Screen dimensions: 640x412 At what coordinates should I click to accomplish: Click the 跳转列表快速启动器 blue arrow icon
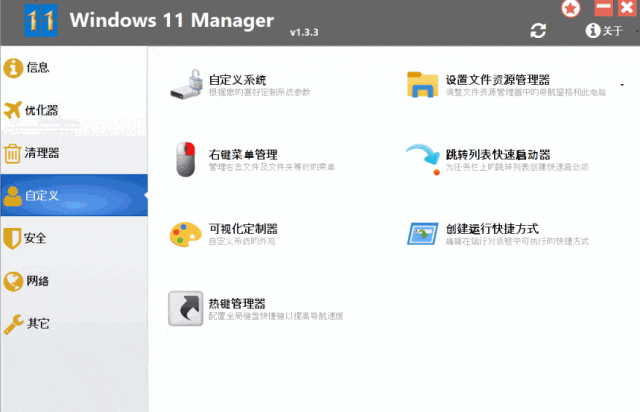(423, 159)
